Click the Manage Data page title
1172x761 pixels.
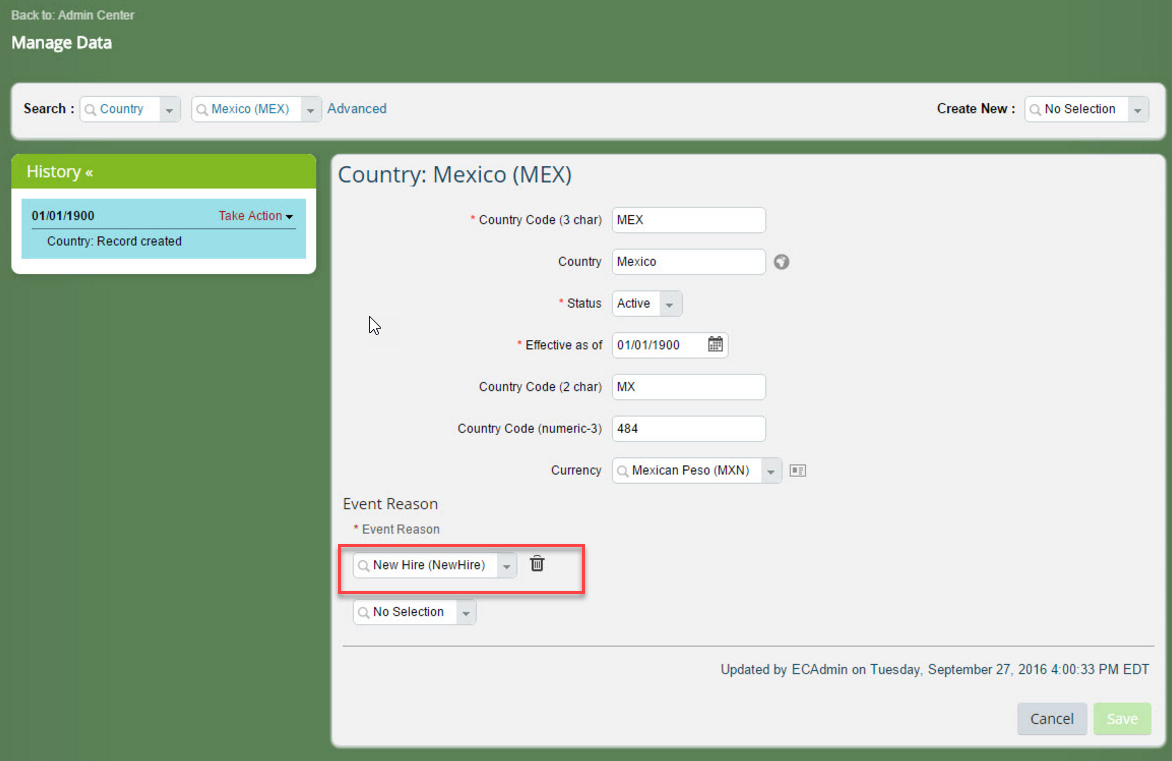click(61, 43)
